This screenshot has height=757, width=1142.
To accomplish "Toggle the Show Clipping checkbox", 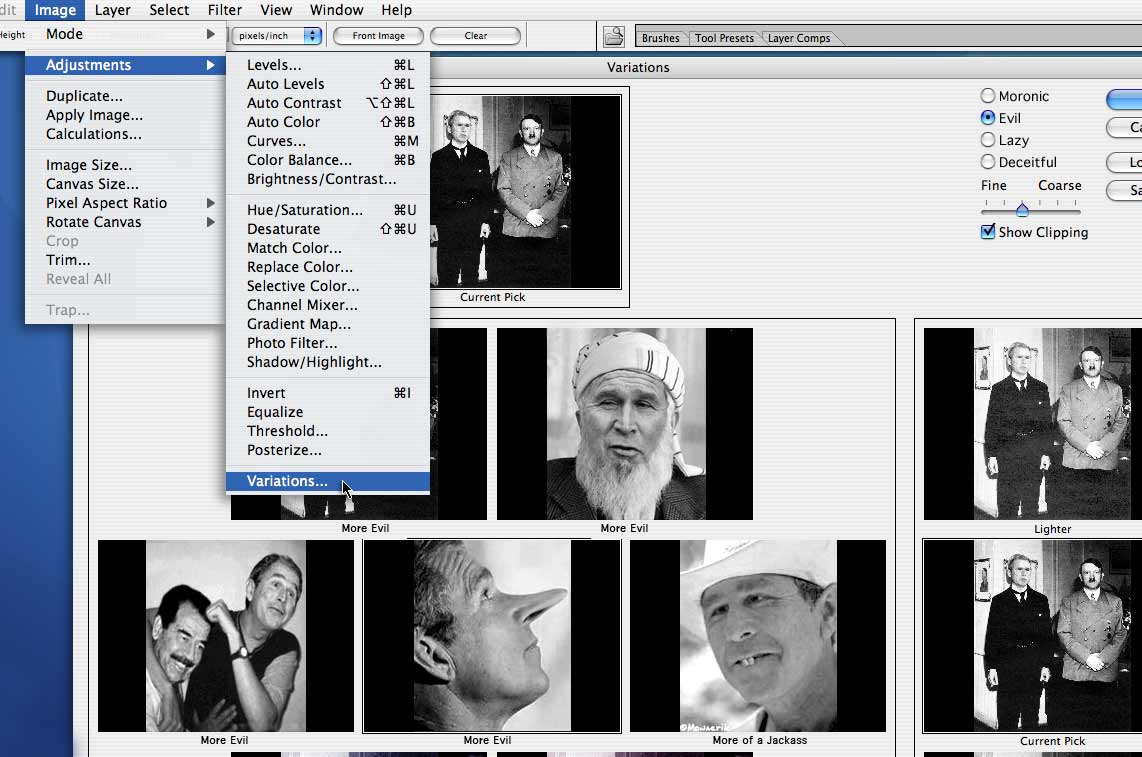I will [988, 232].
